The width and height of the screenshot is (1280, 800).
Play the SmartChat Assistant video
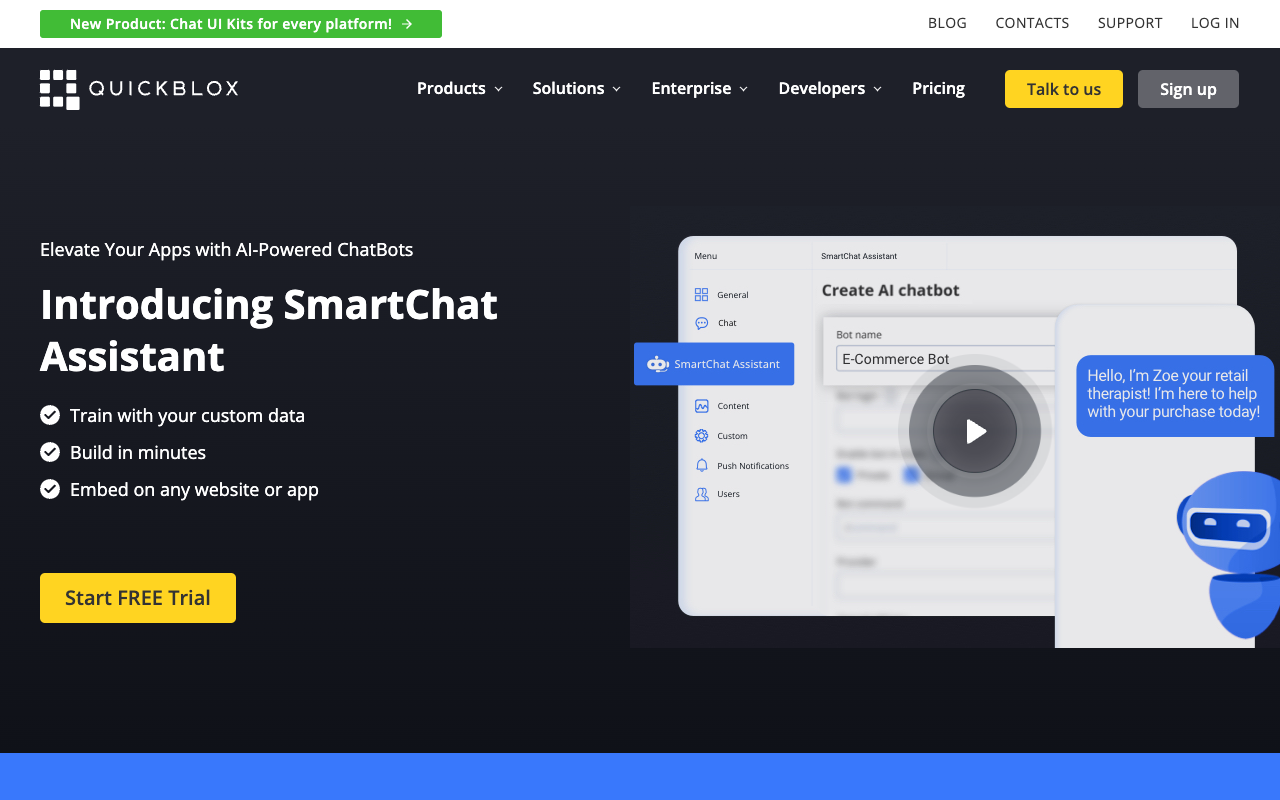pyautogui.click(x=975, y=431)
